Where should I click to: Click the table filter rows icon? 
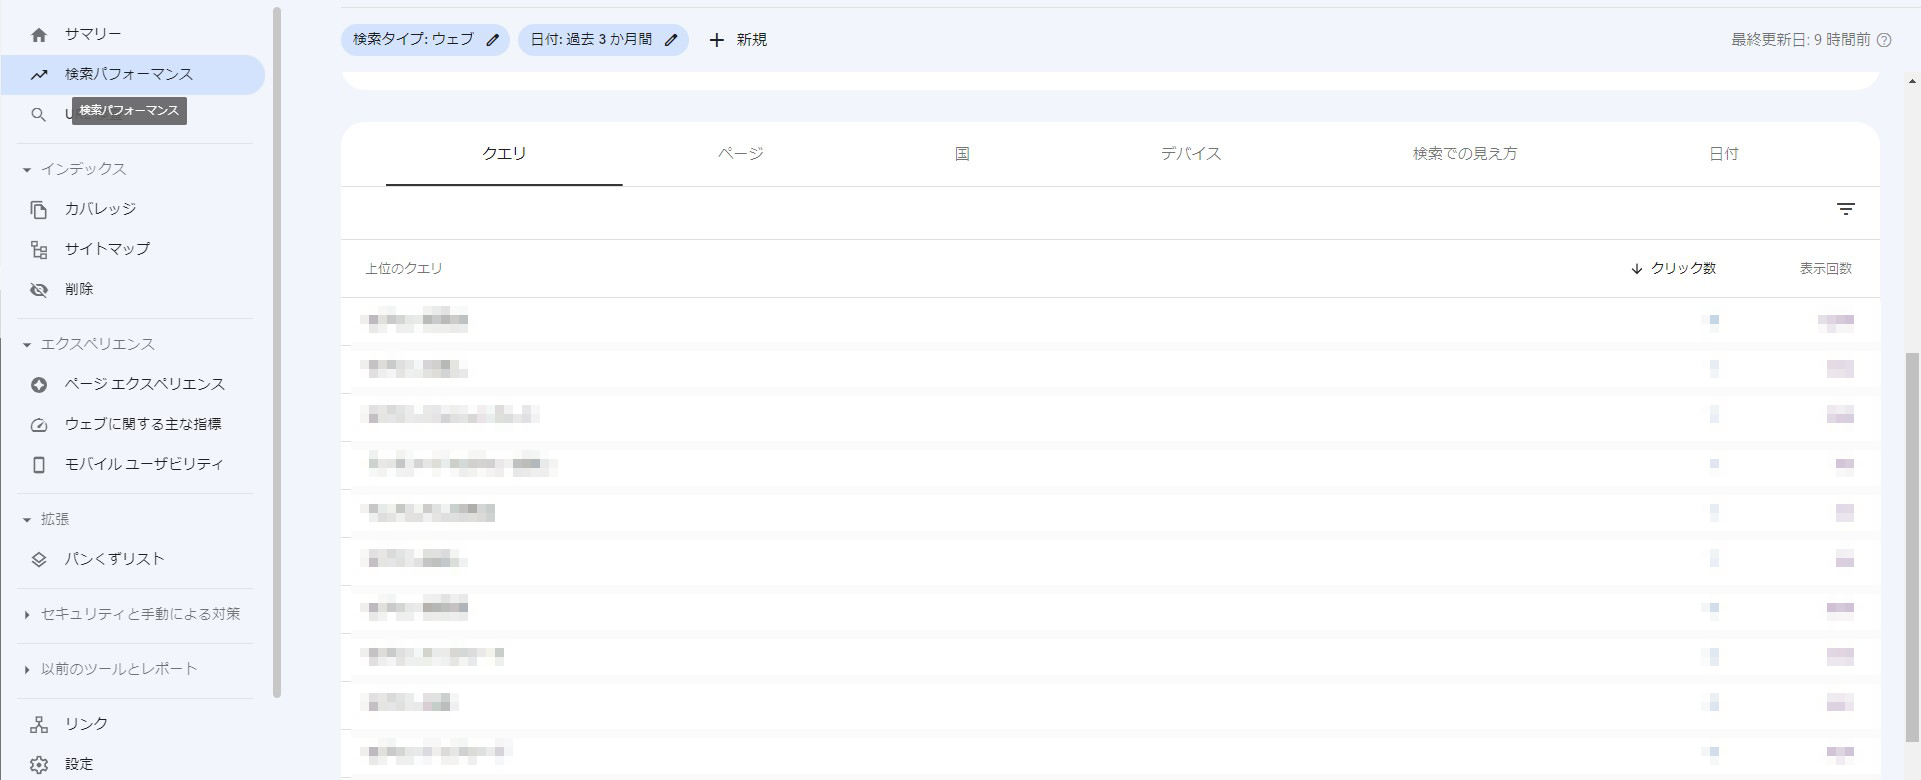pyautogui.click(x=1845, y=209)
